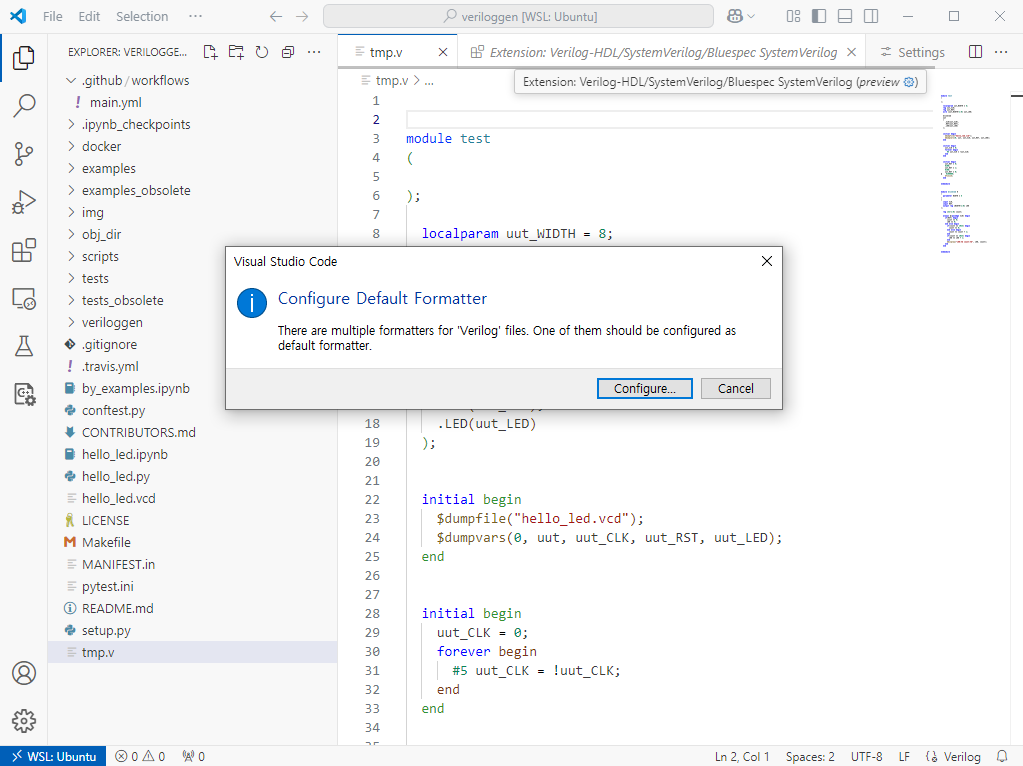This screenshot has height=766, width=1023.
Task: Click the ports forwarded status item
Action: click(x=194, y=756)
